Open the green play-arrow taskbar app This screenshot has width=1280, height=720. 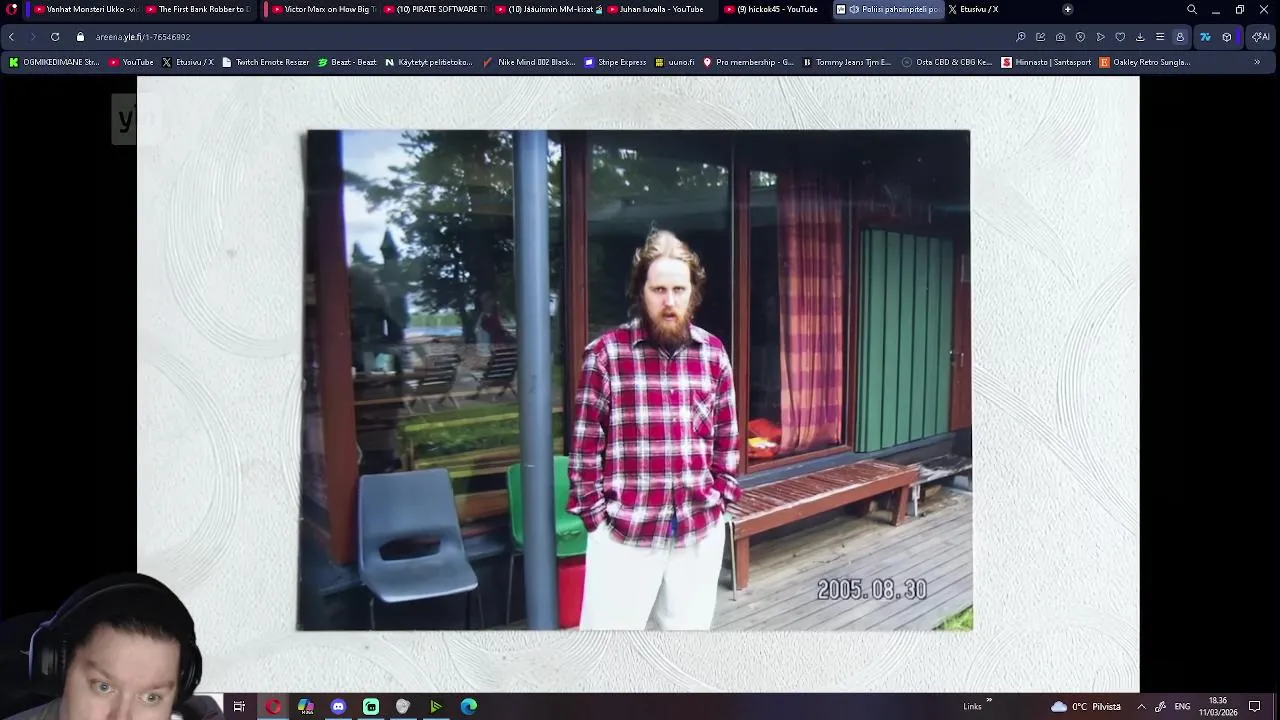pyautogui.click(x=436, y=707)
